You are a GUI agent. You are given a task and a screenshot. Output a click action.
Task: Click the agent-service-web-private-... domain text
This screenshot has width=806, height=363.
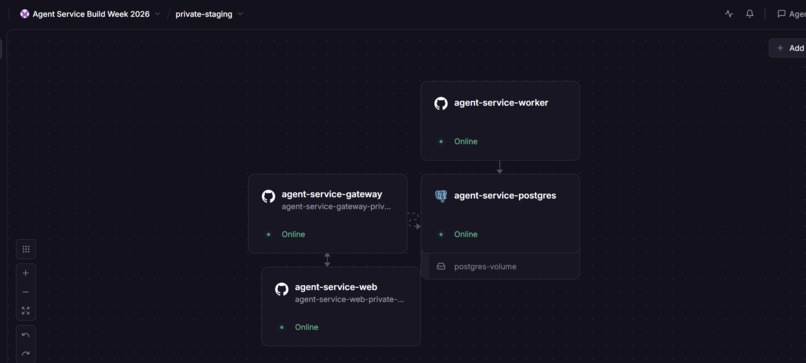click(349, 300)
